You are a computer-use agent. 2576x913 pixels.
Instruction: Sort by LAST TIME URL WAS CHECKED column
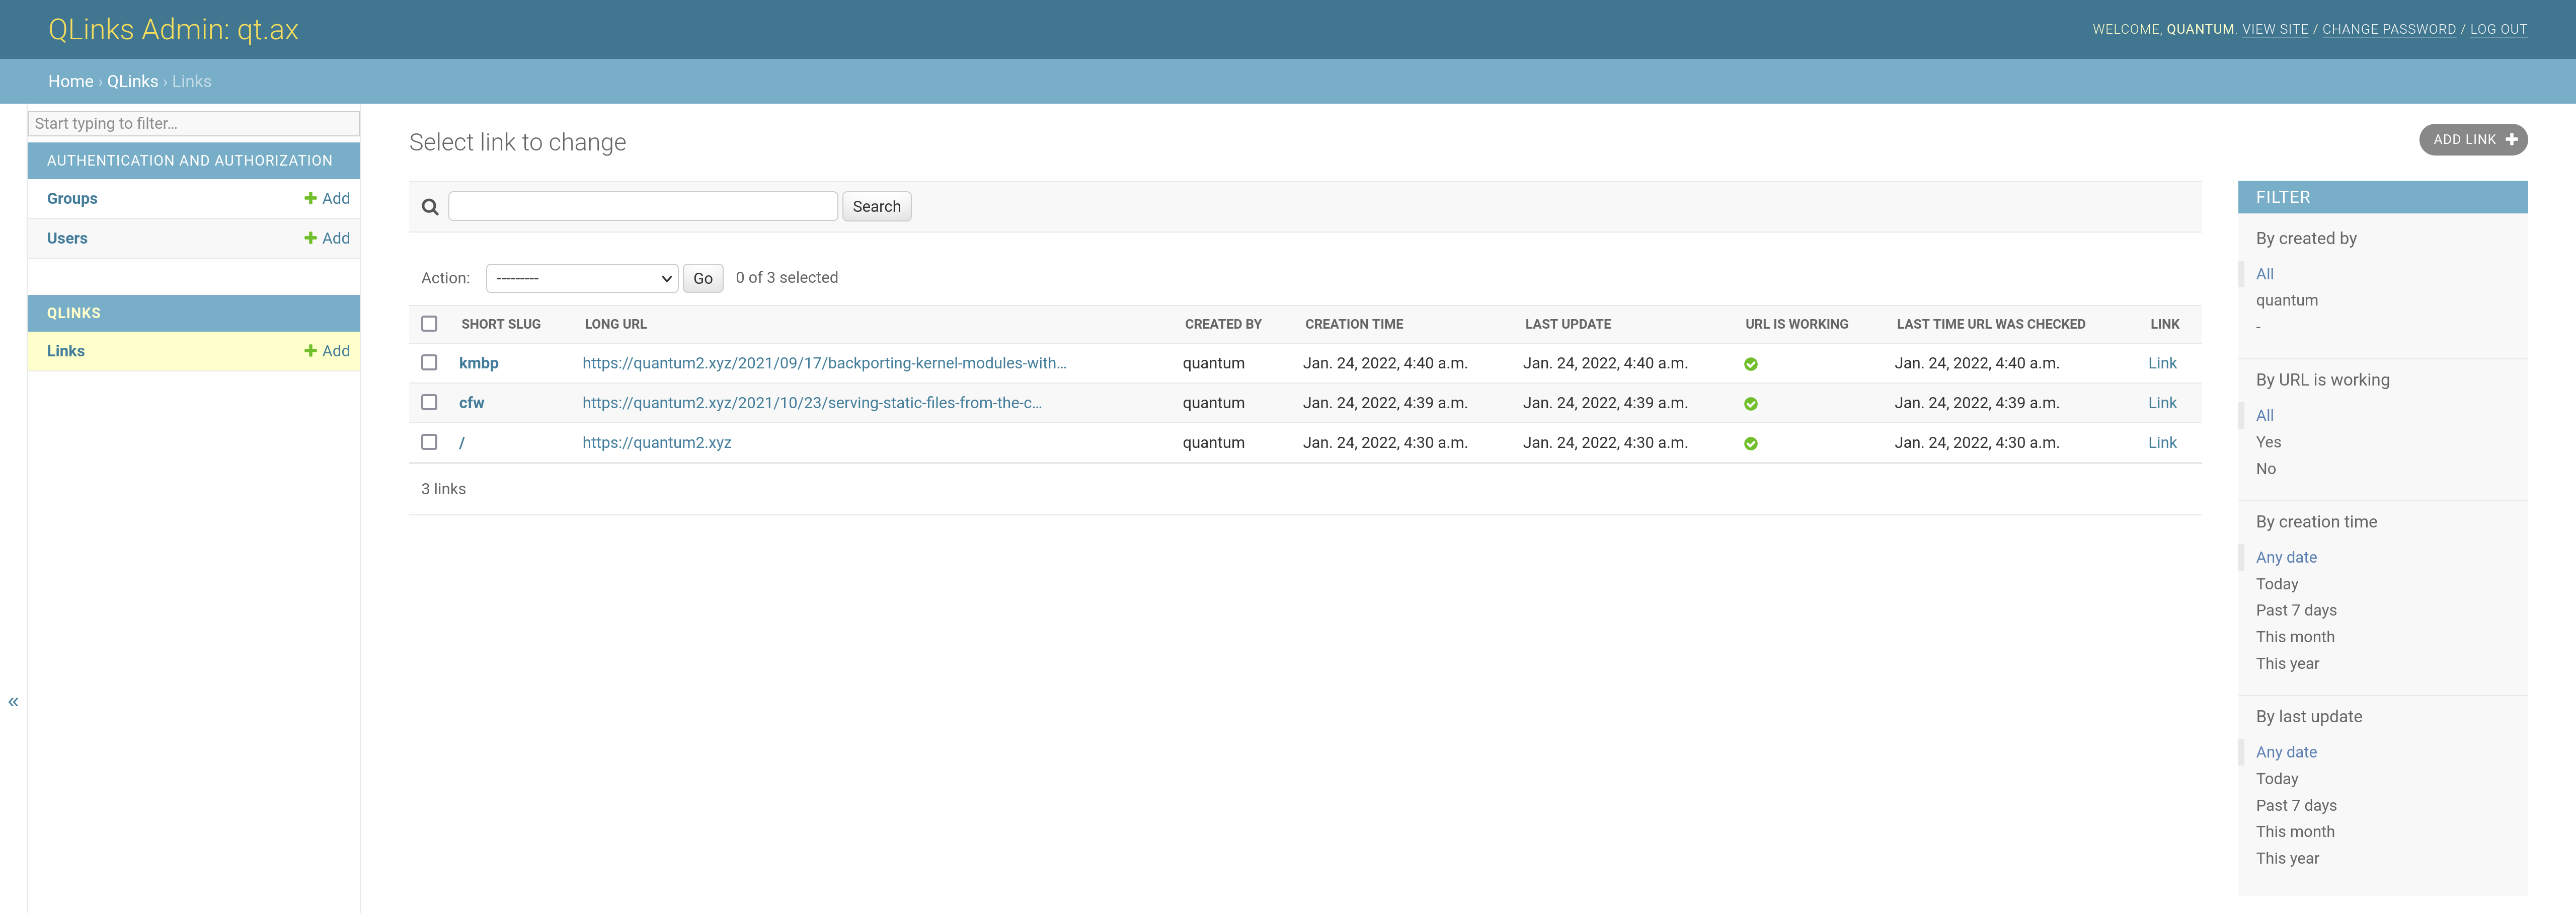point(1991,324)
